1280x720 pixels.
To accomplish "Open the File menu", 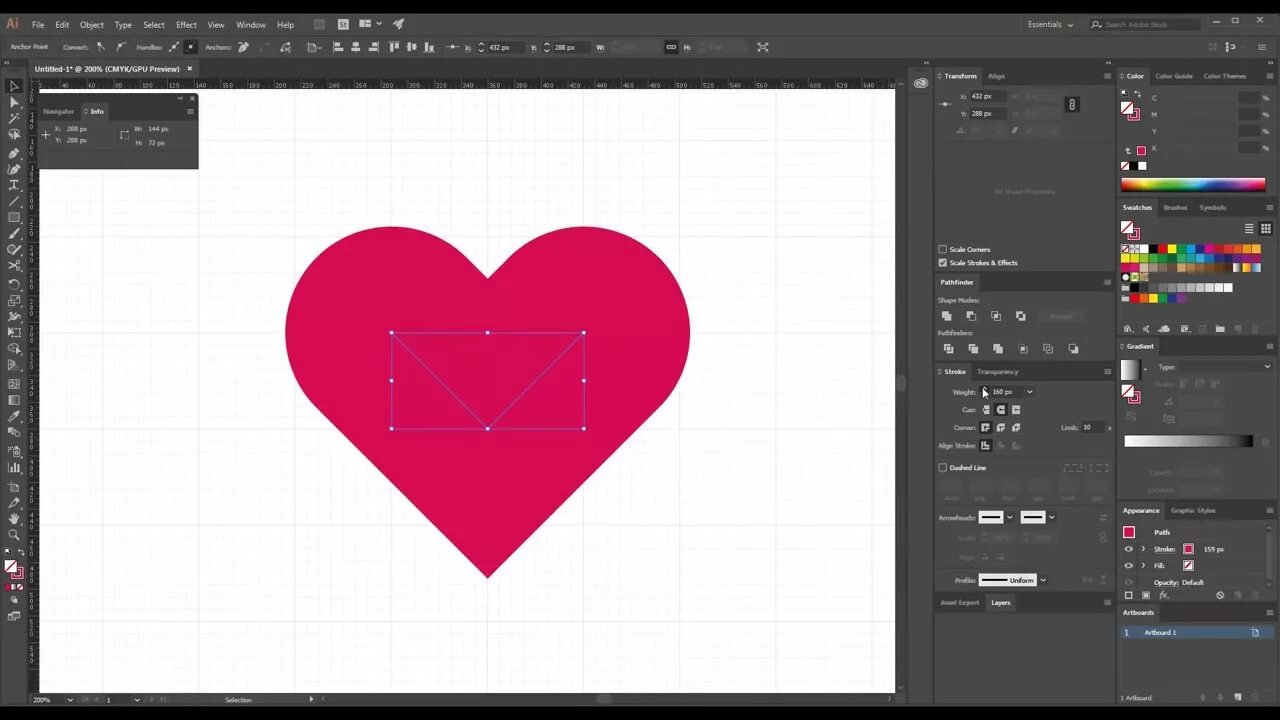I will click(x=38, y=24).
